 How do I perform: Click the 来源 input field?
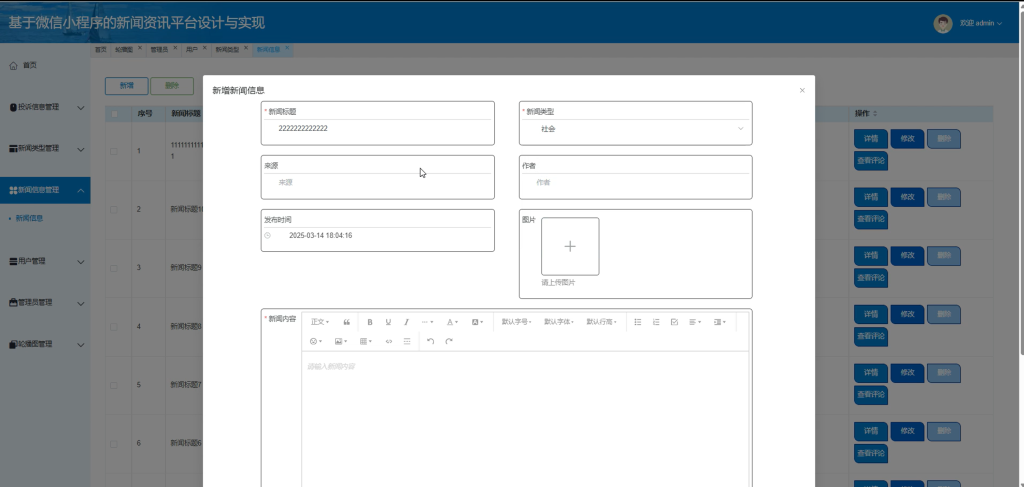click(377, 183)
